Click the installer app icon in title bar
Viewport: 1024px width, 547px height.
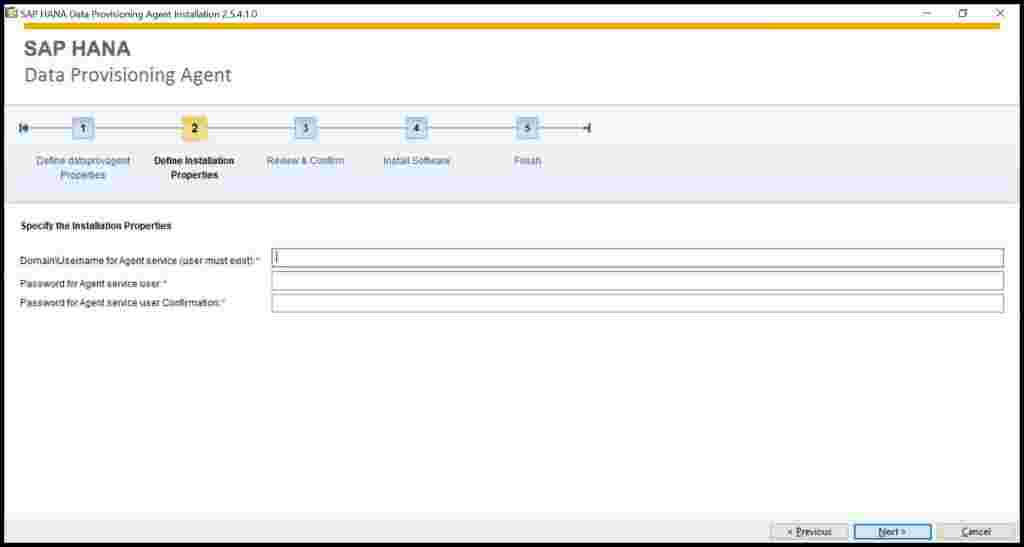tap(11, 13)
